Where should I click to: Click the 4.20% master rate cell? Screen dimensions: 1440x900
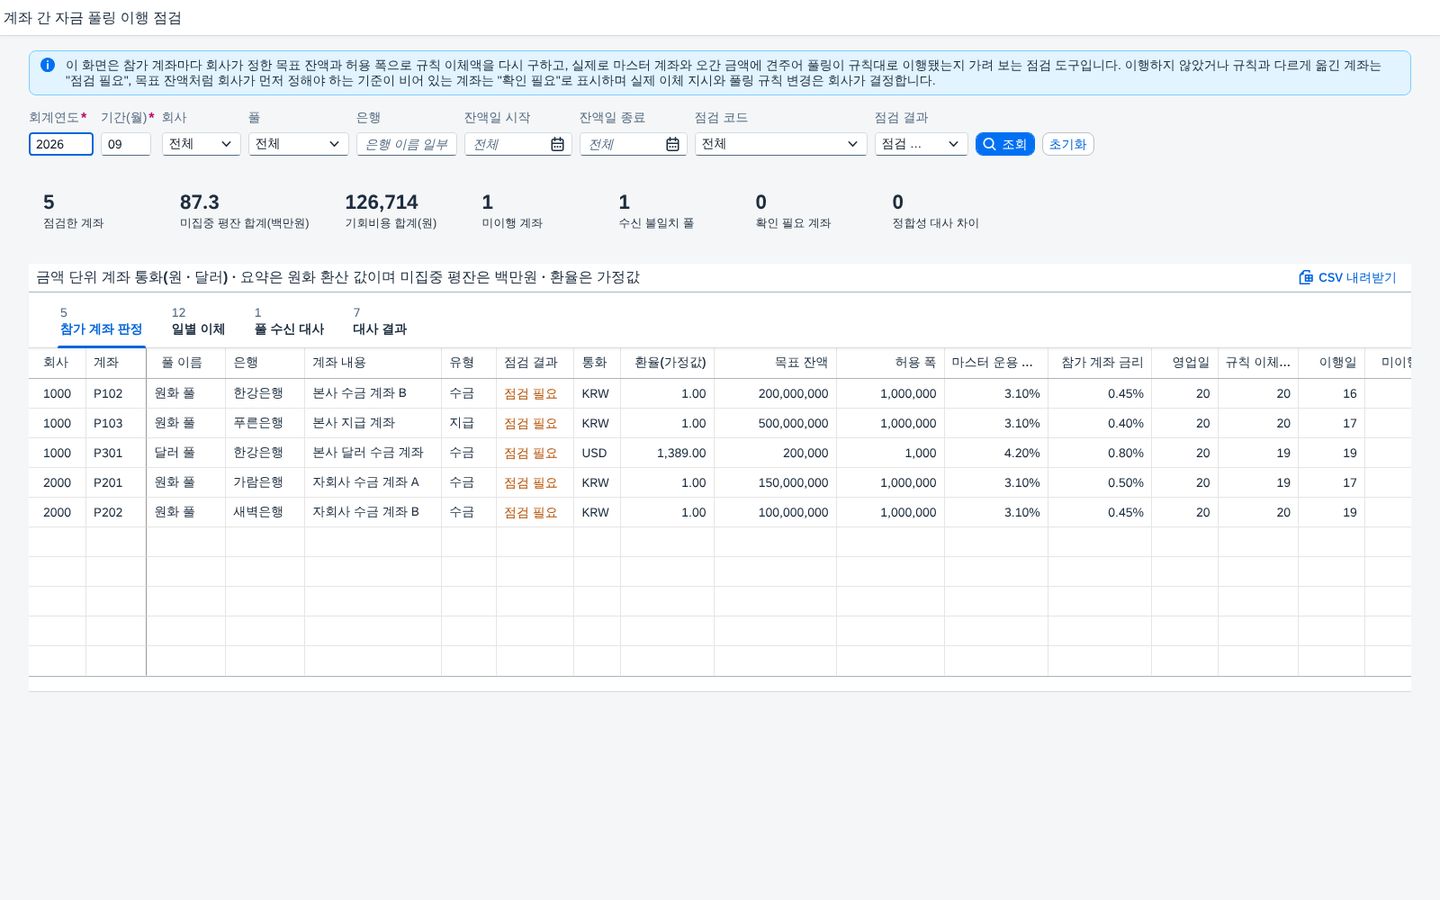997,453
